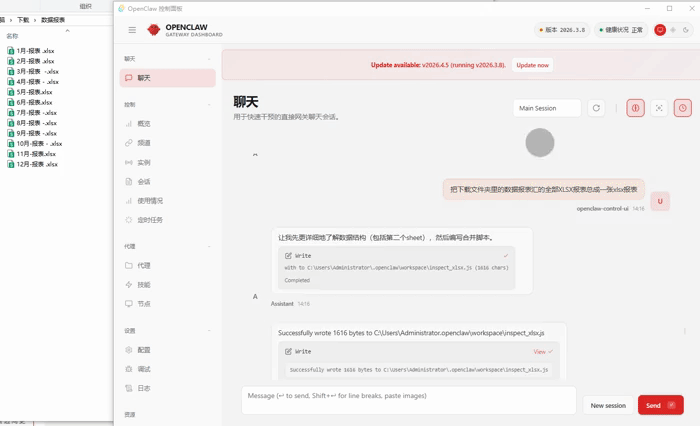Click the lightning icon next to 技能

(x=129, y=285)
